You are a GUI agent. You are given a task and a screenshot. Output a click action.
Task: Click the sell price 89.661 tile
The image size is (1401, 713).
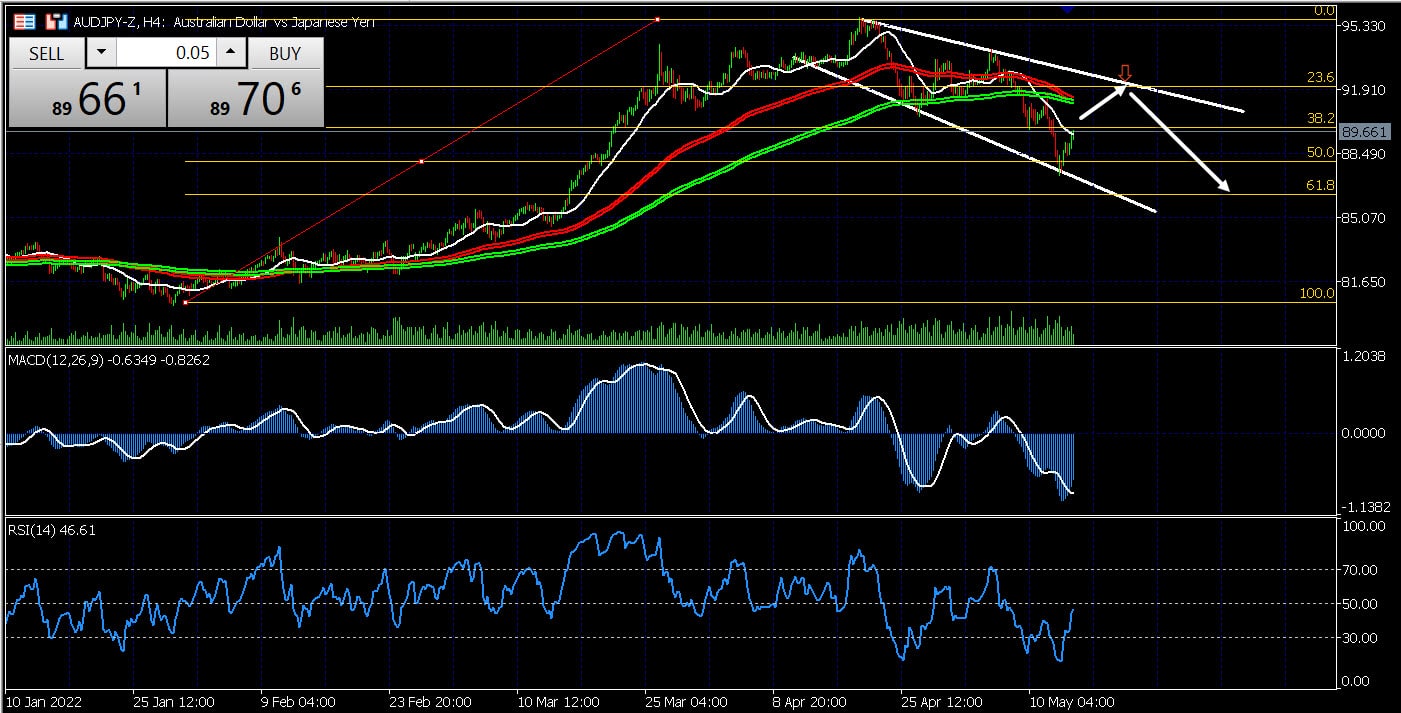pyautogui.click(x=86, y=99)
